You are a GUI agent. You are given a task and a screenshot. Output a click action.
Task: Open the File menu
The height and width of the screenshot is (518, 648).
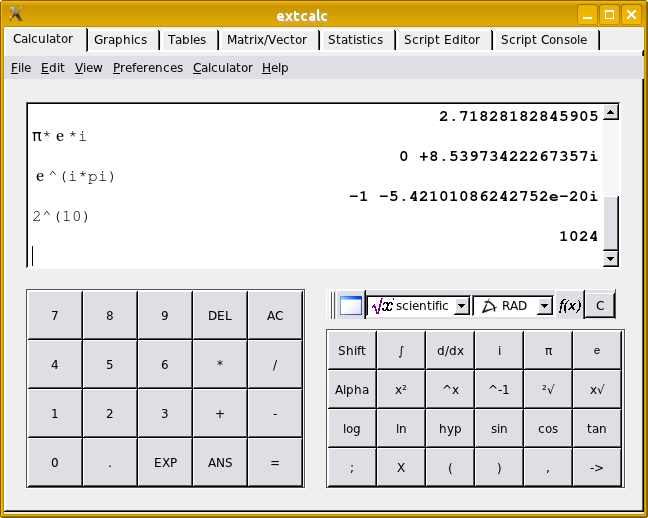coord(21,67)
